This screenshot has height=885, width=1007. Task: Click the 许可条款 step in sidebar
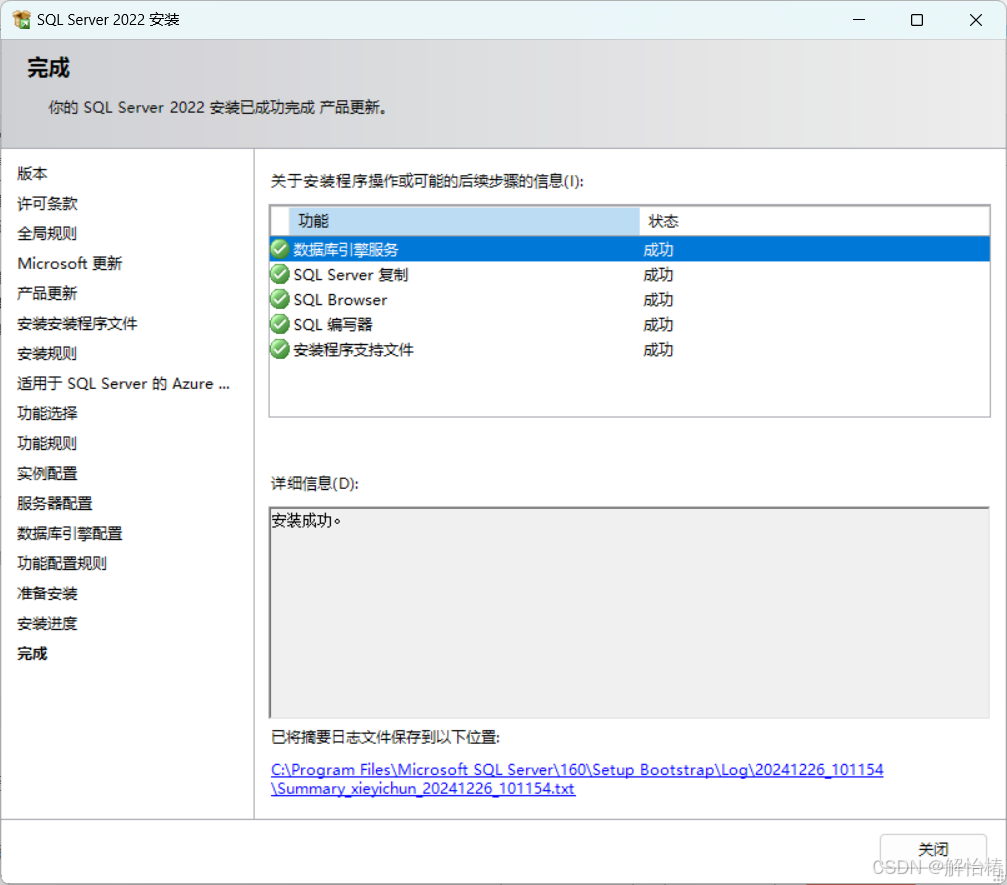(x=47, y=204)
